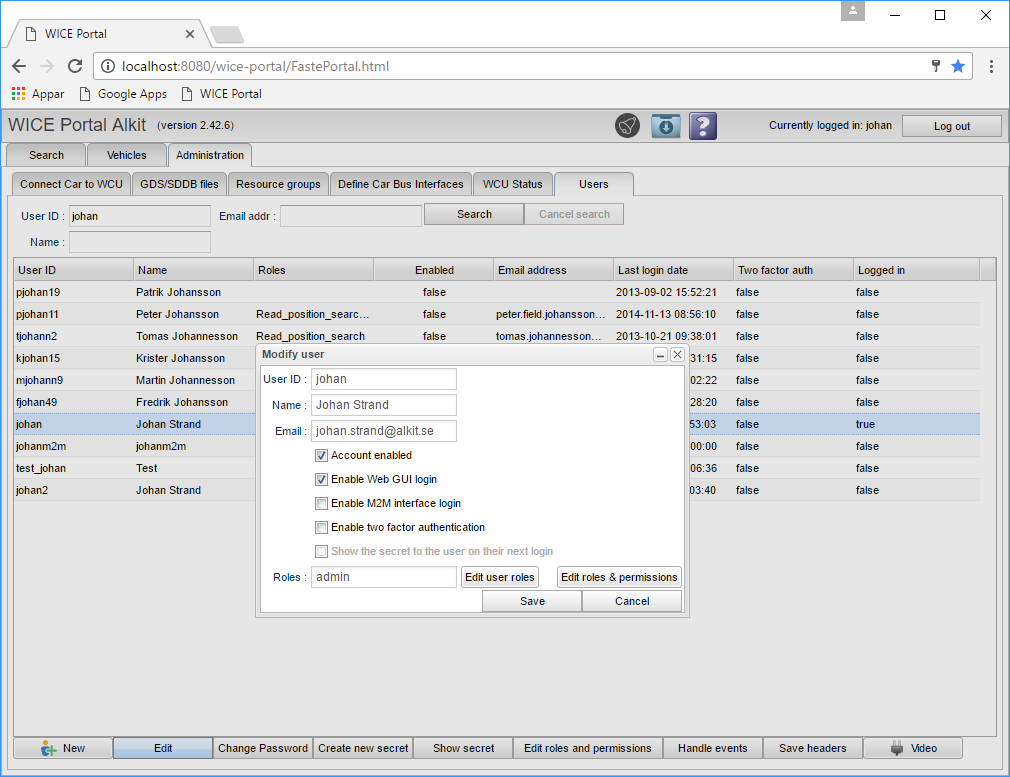Click the Video button with plug icon

pos(913,748)
